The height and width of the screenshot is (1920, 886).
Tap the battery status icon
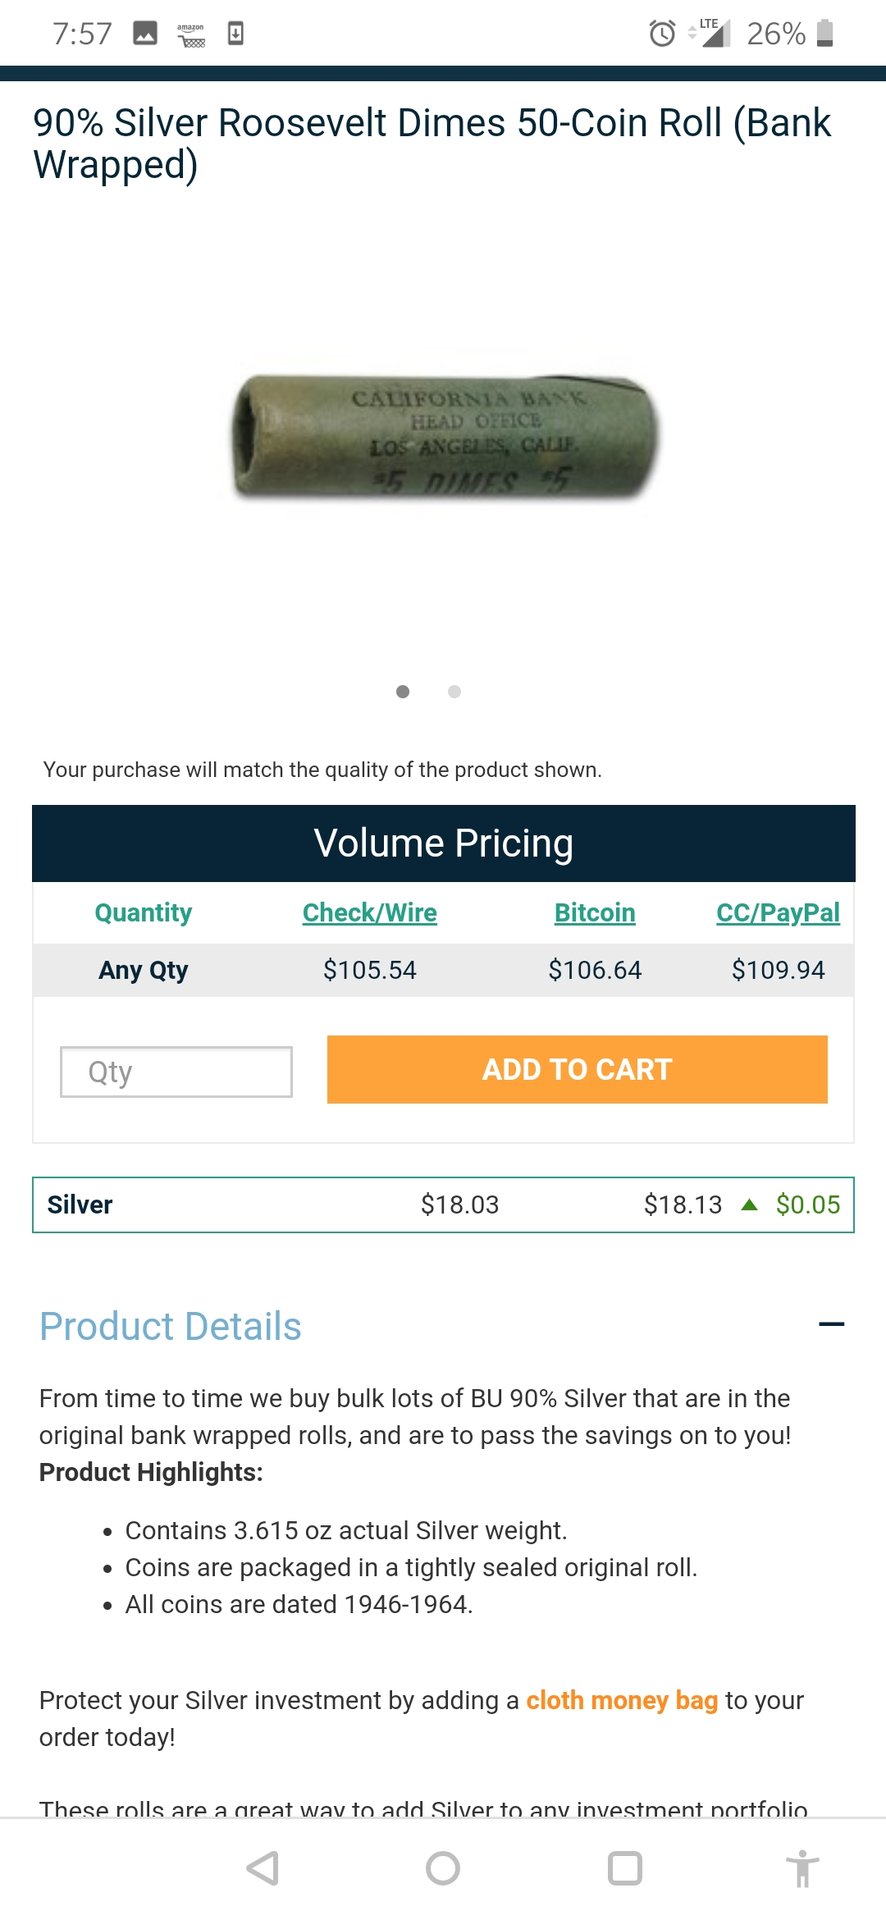point(825,33)
